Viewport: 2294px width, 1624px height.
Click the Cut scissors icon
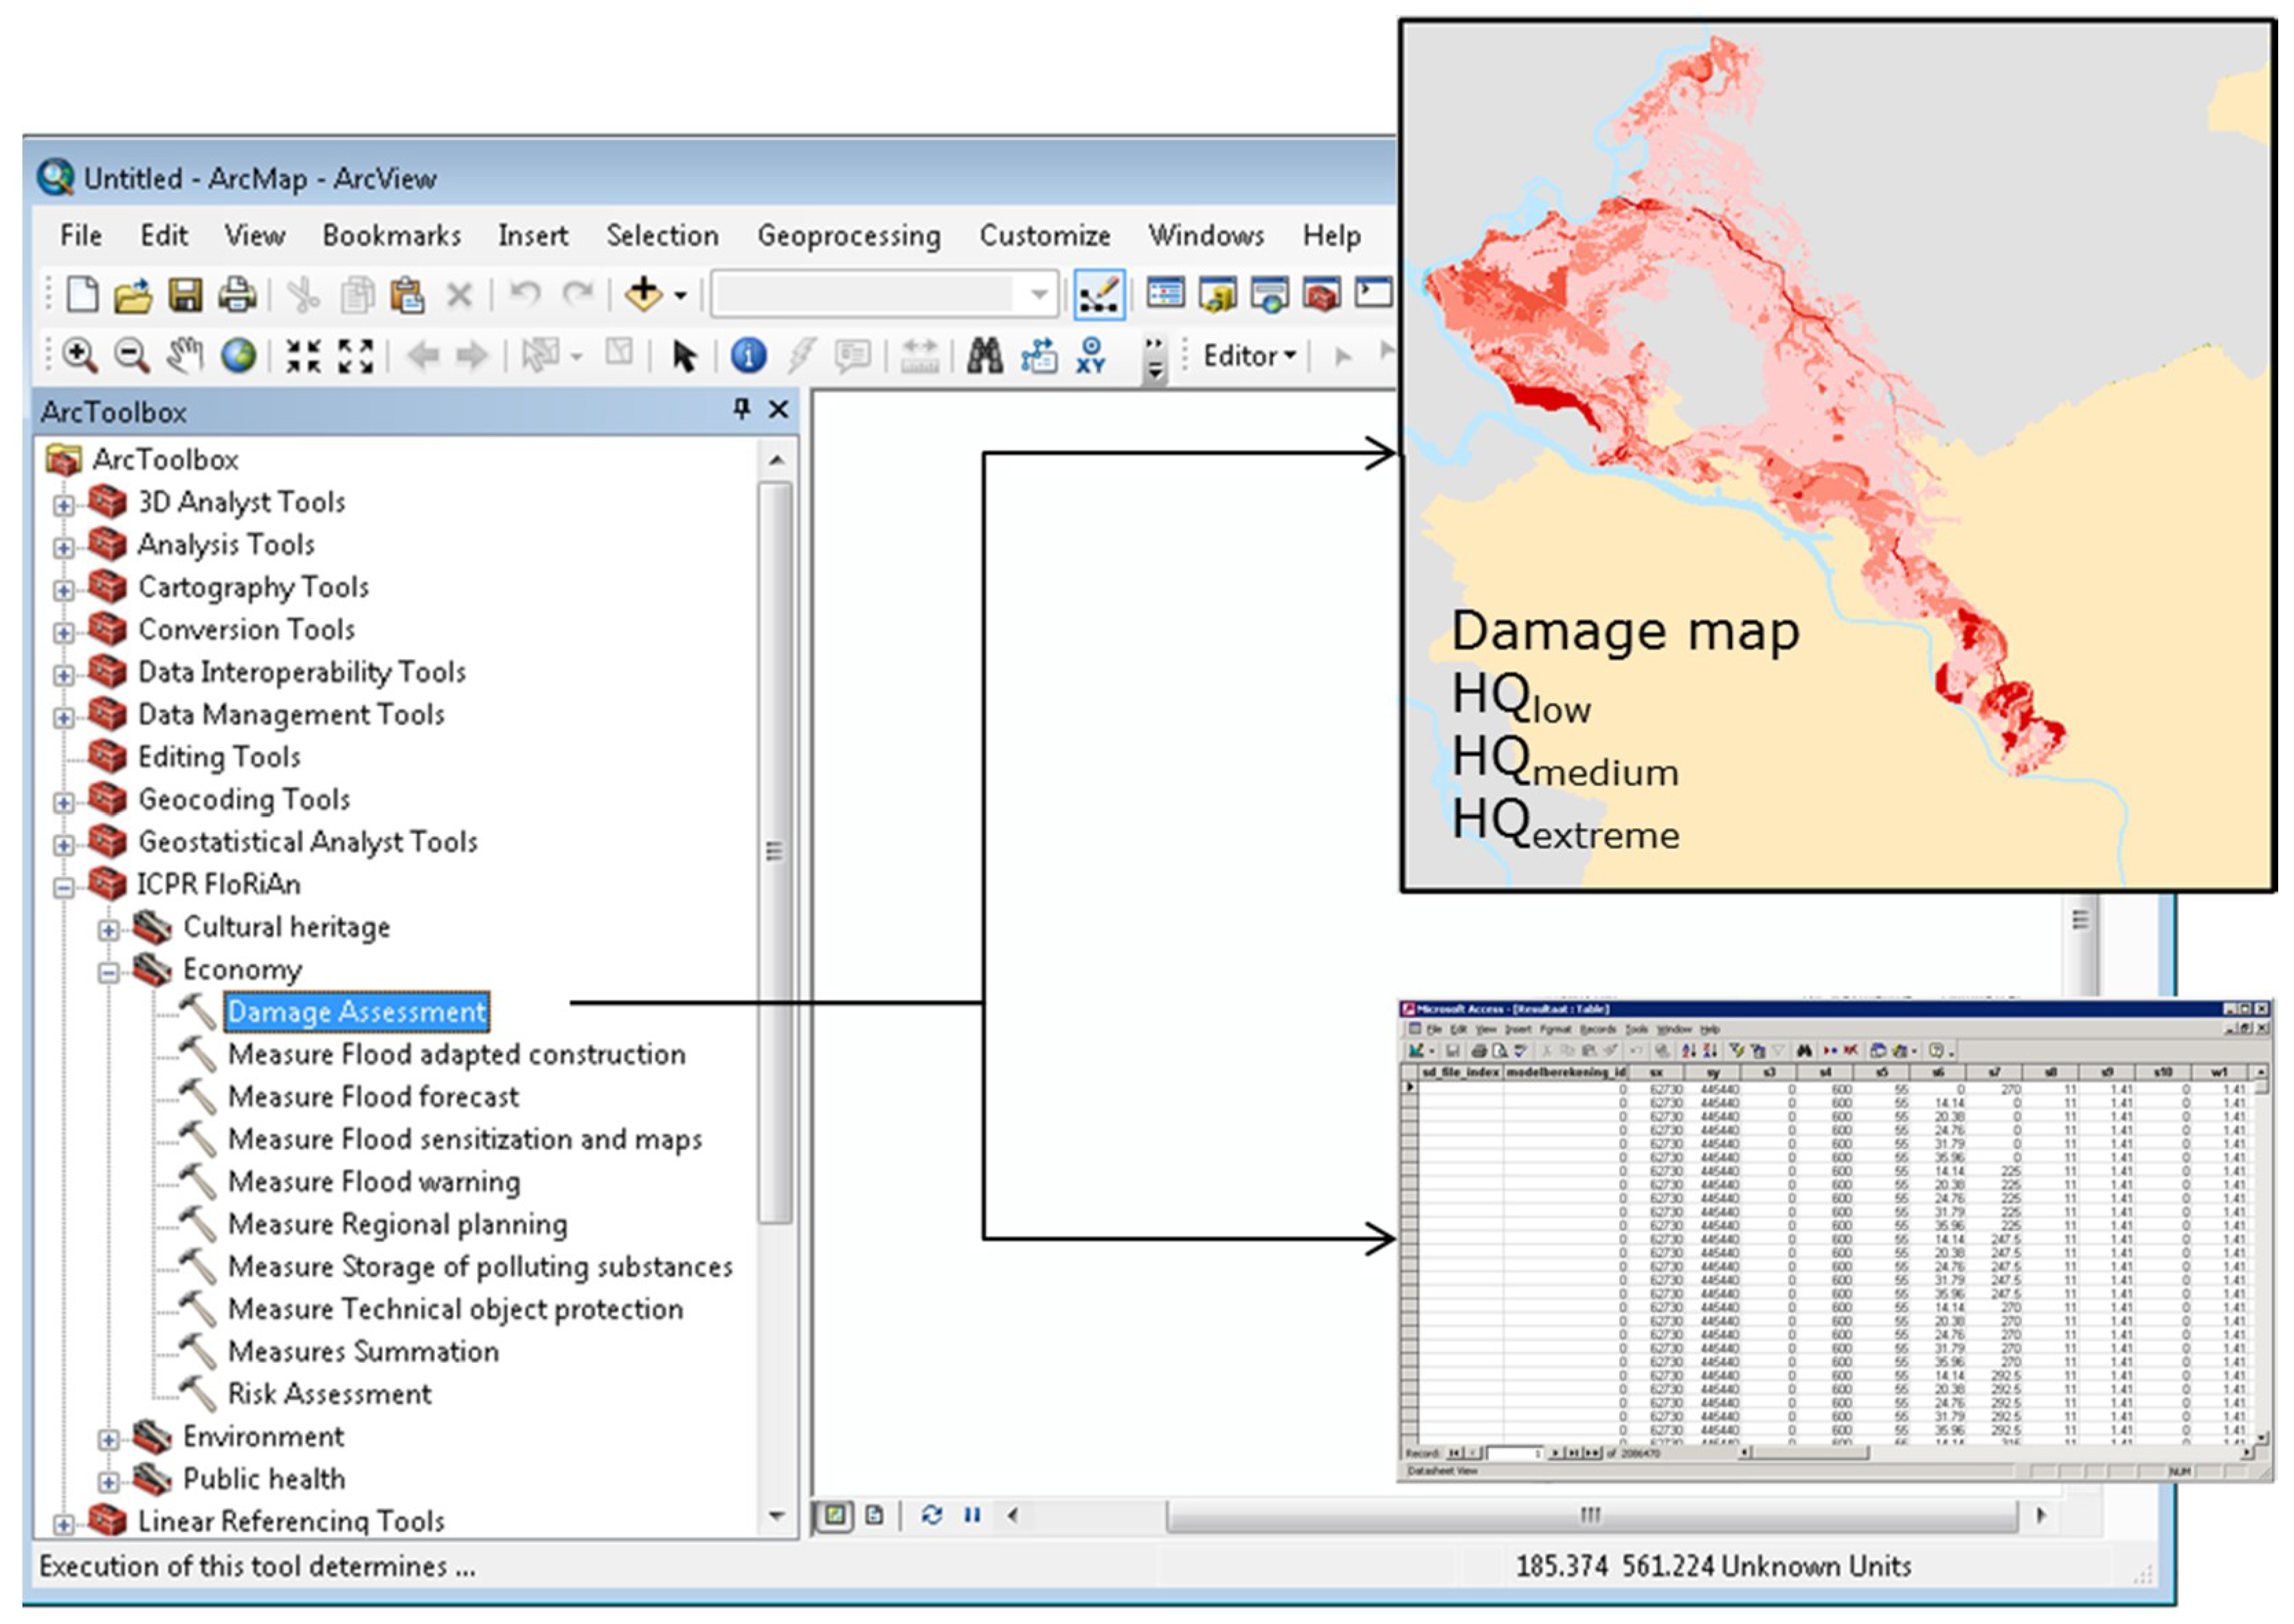coord(304,296)
